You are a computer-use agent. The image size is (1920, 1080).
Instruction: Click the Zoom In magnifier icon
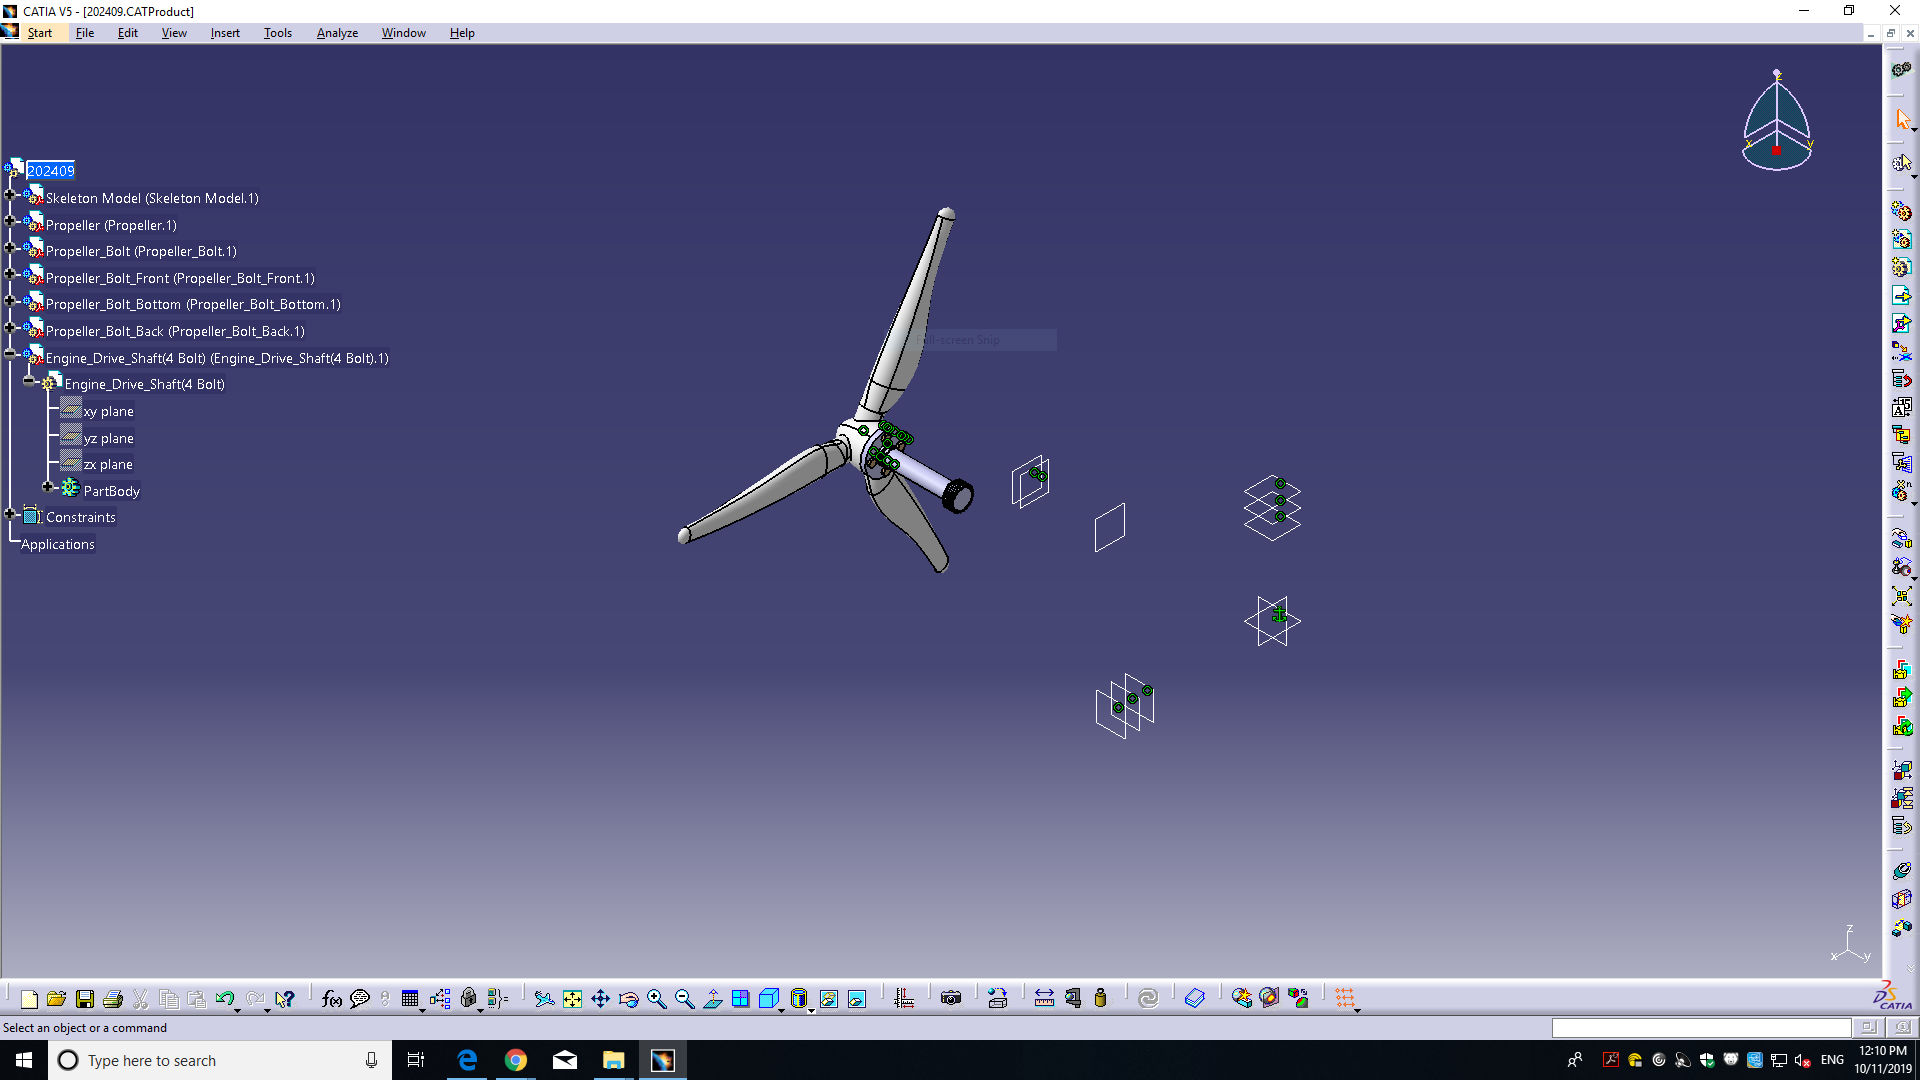tap(656, 998)
